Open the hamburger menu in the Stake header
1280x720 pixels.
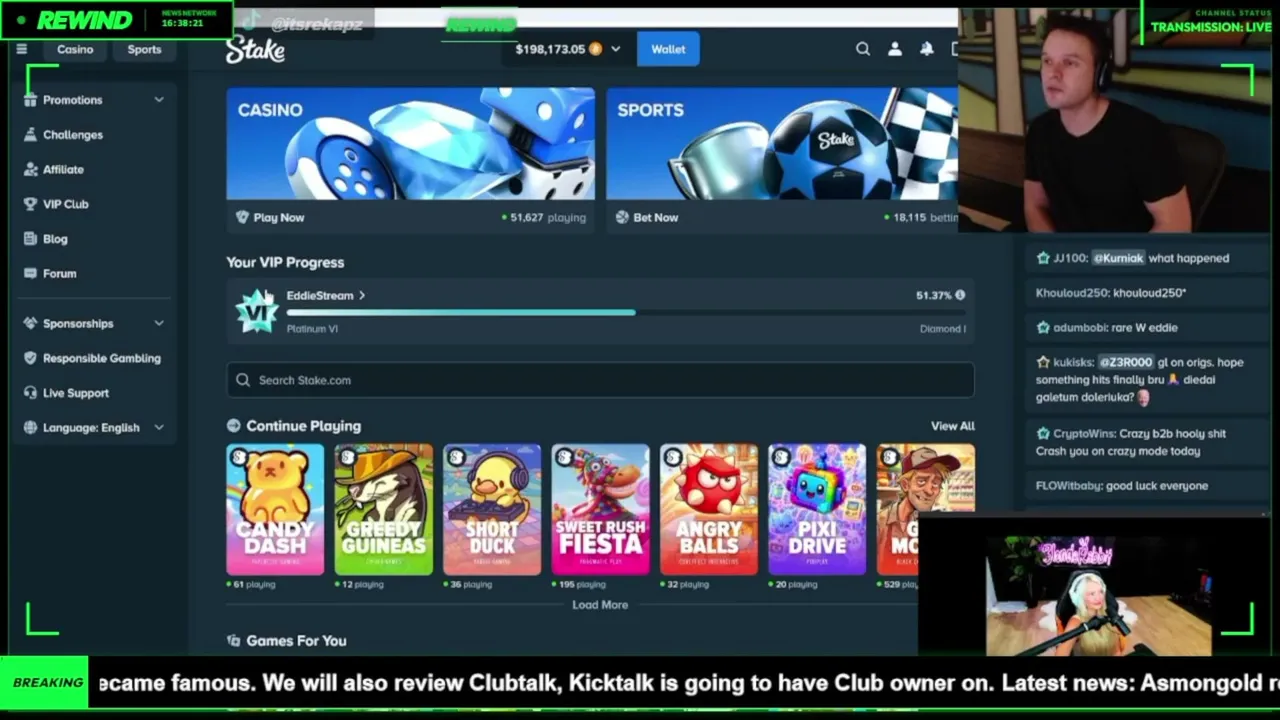click(x=22, y=49)
